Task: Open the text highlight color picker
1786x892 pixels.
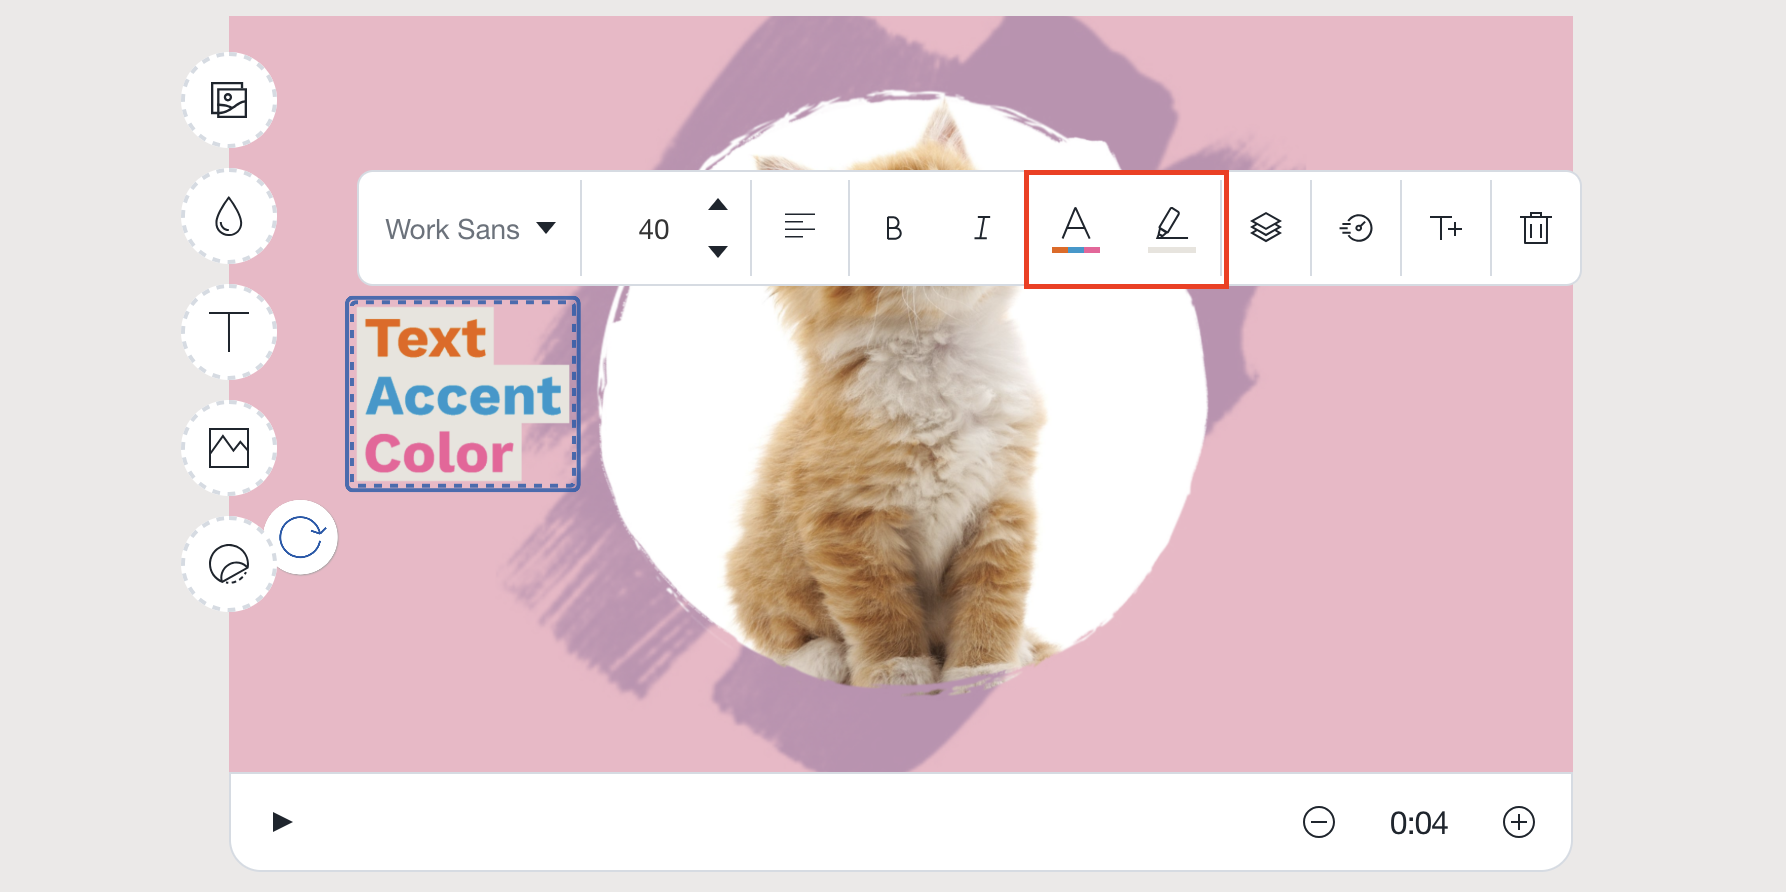Action: click(x=1172, y=229)
